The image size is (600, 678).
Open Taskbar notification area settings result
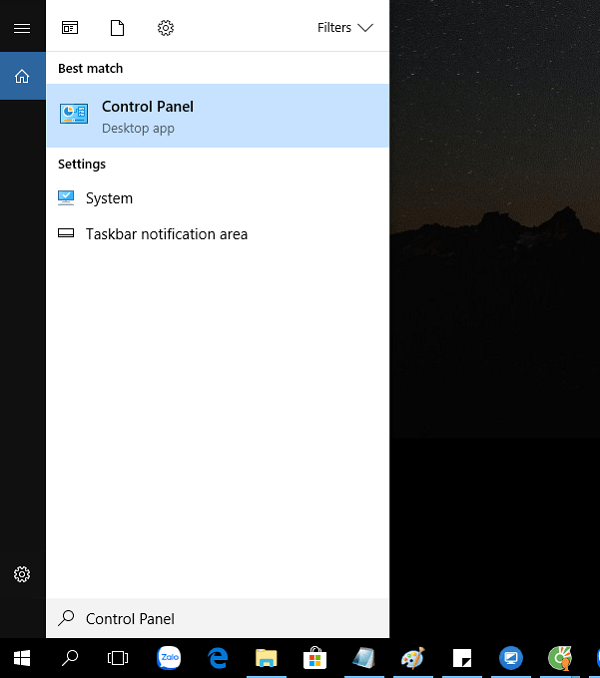click(166, 234)
